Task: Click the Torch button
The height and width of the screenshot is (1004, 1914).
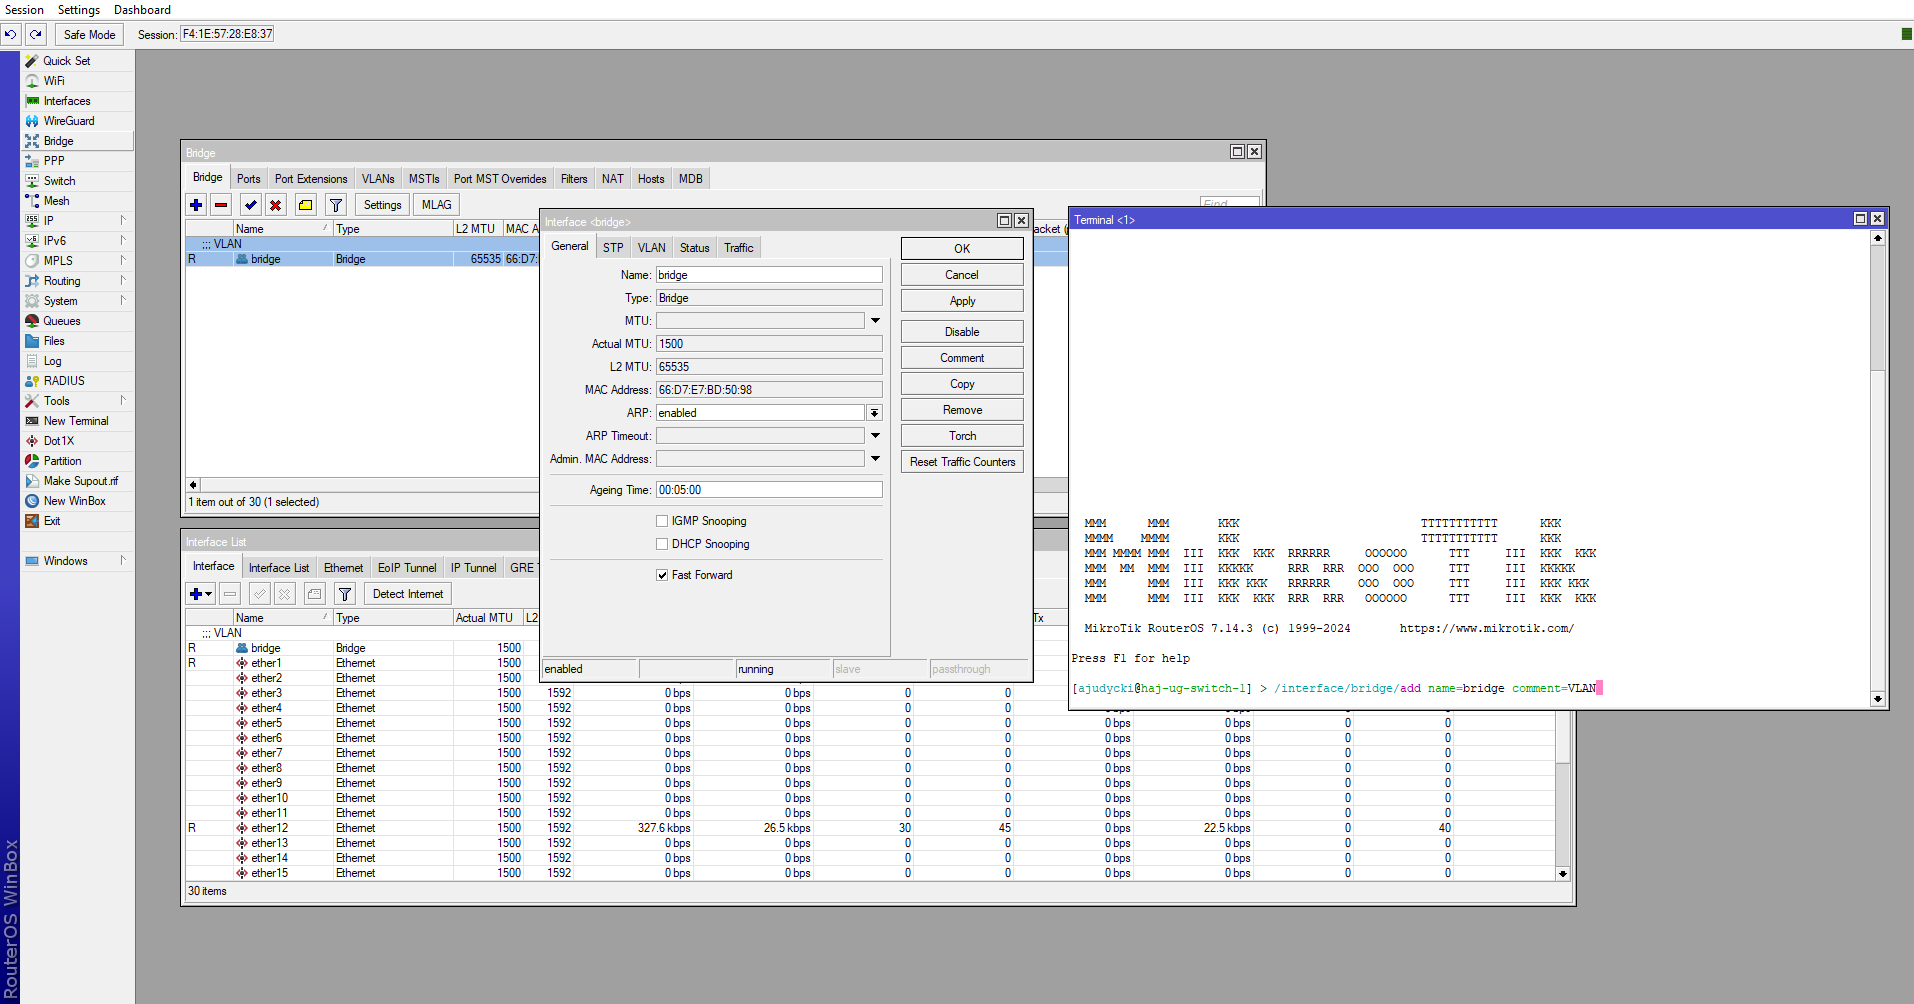Action: pyautogui.click(x=962, y=436)
